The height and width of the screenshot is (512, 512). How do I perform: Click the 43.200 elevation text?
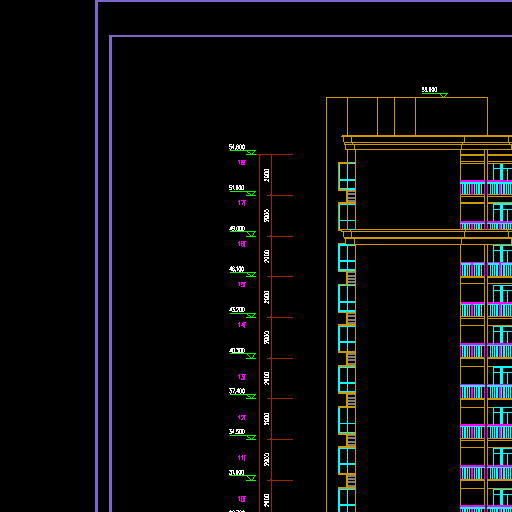(x=237, y=310)
